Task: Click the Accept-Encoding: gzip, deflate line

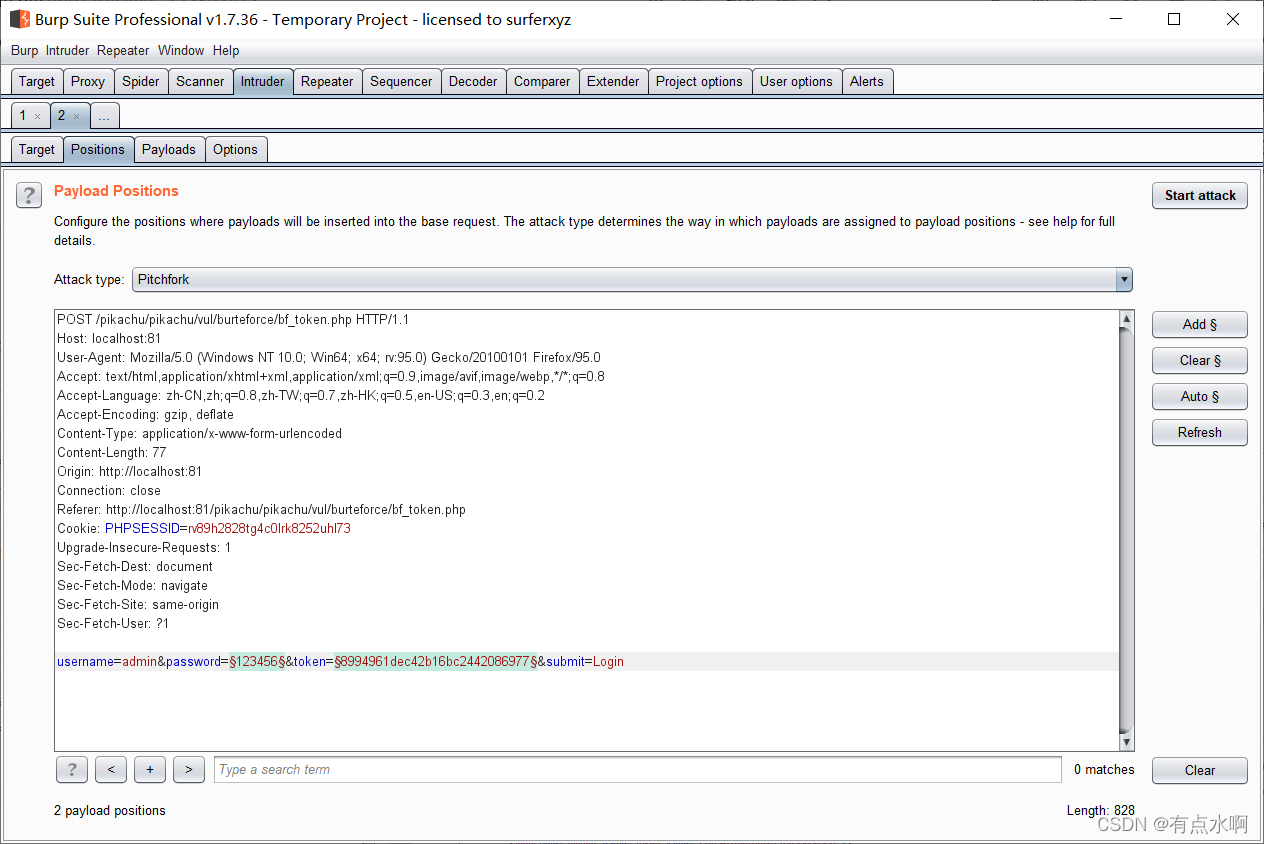Action: pos(145,415)
